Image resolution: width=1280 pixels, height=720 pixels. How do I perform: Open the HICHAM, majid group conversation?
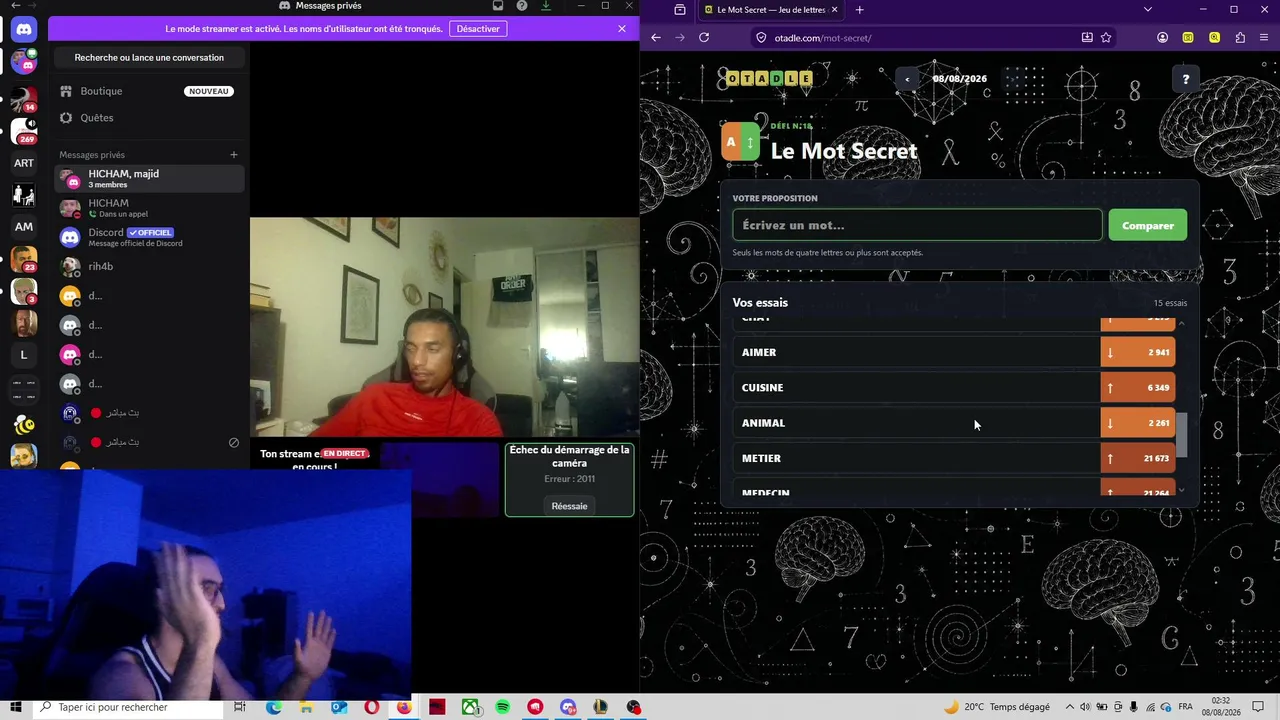tap(149, 179)
